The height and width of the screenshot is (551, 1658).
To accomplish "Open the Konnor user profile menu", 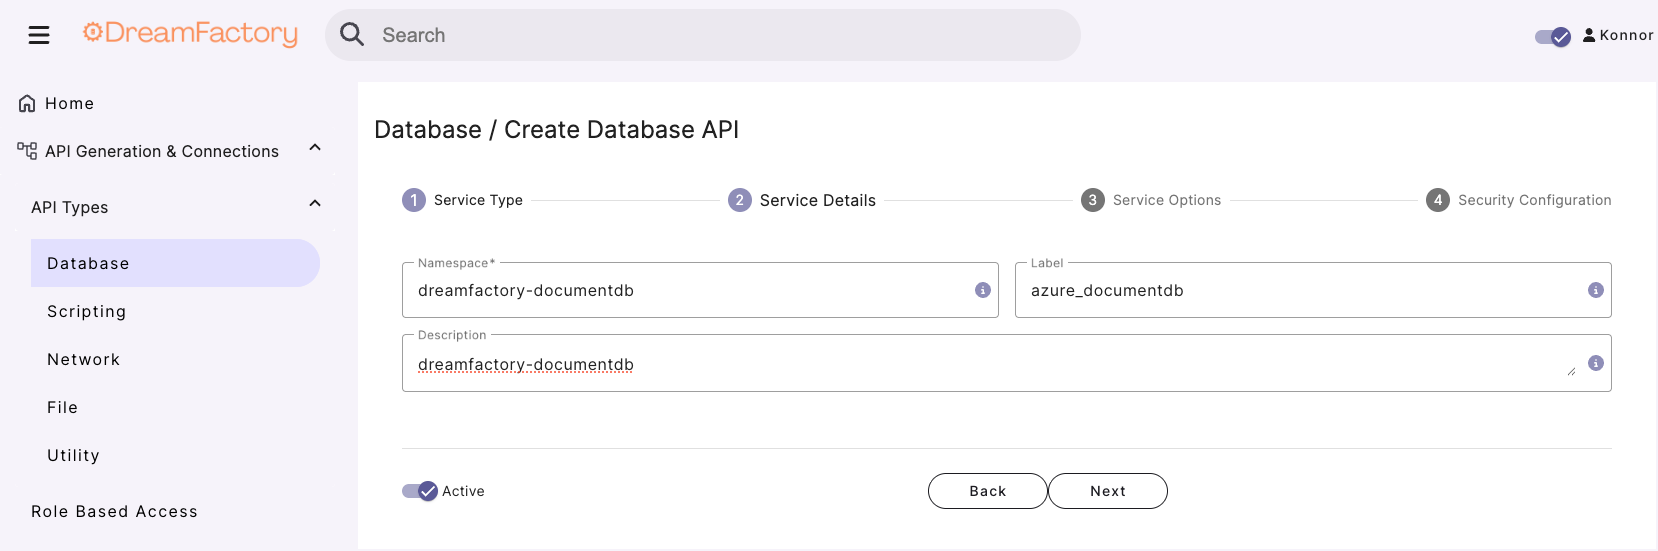I will tap(1618, 35).
